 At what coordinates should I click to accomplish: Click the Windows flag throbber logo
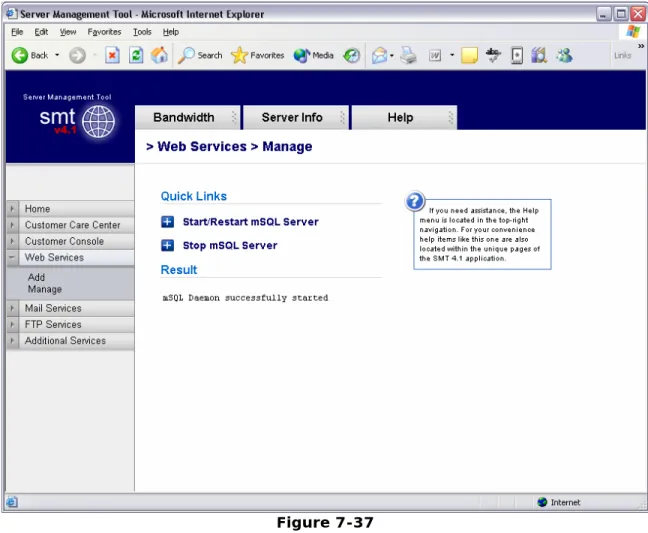pos(633,31)
